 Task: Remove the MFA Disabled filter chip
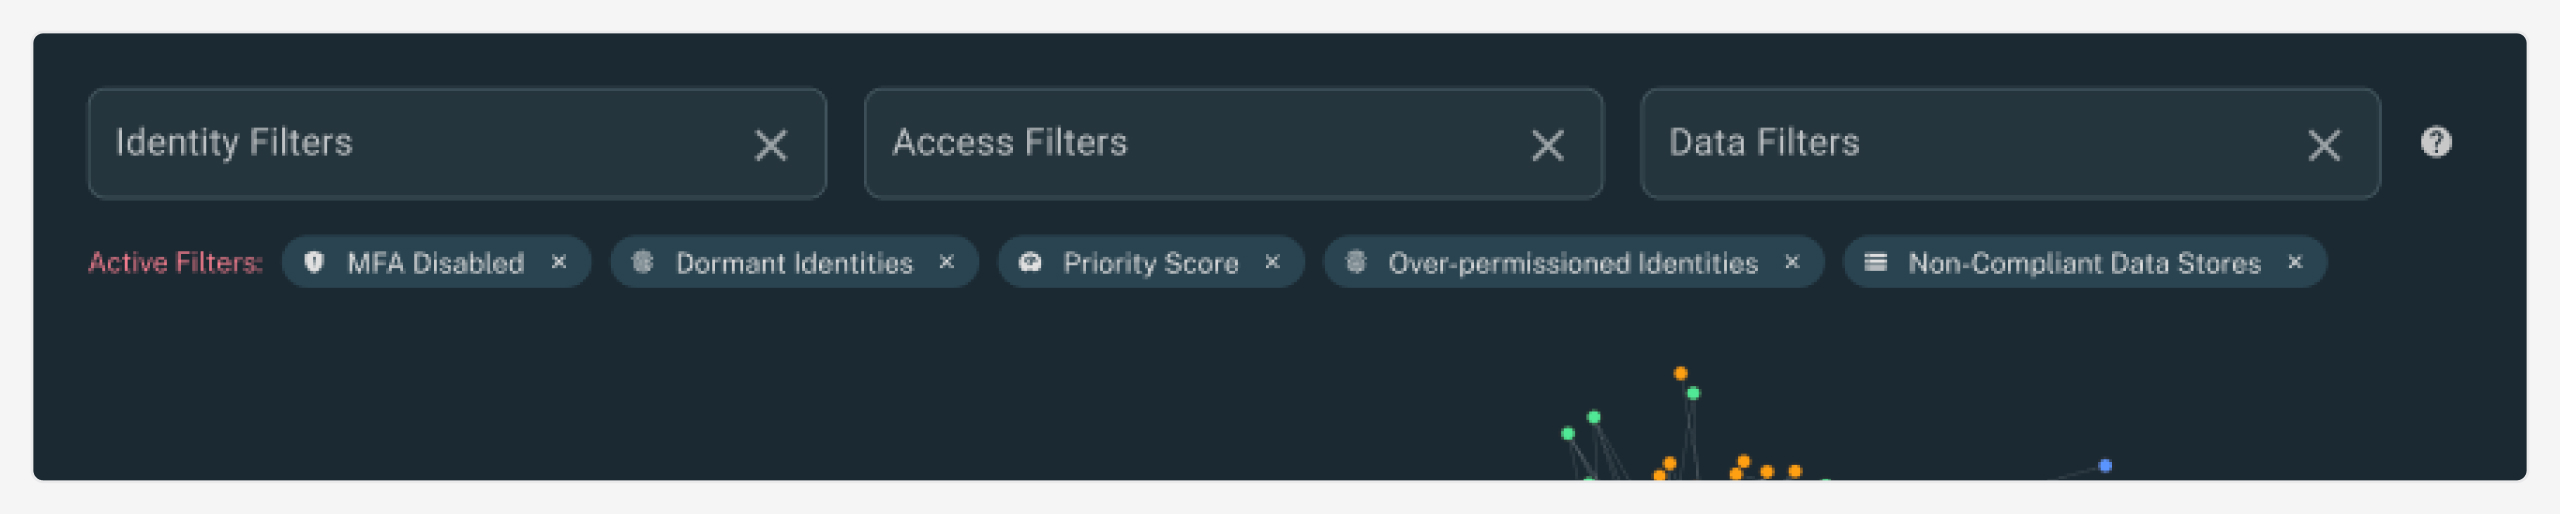[x=559, y=262]
